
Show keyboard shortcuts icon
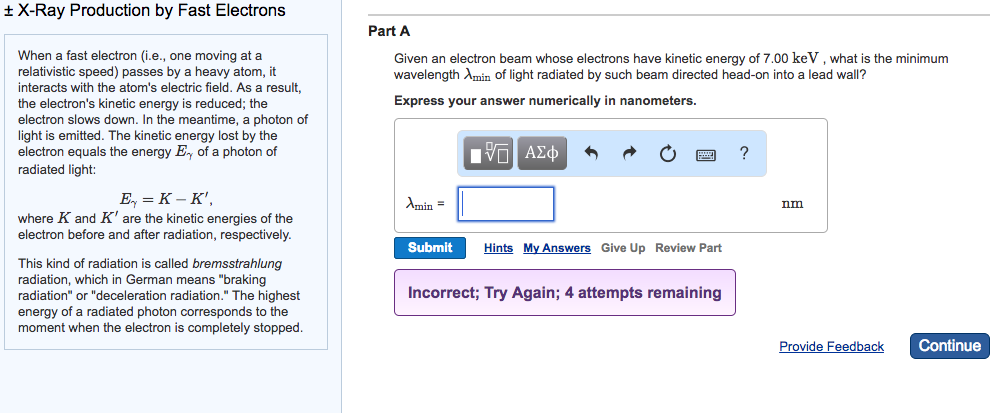[x=705, y=154]
